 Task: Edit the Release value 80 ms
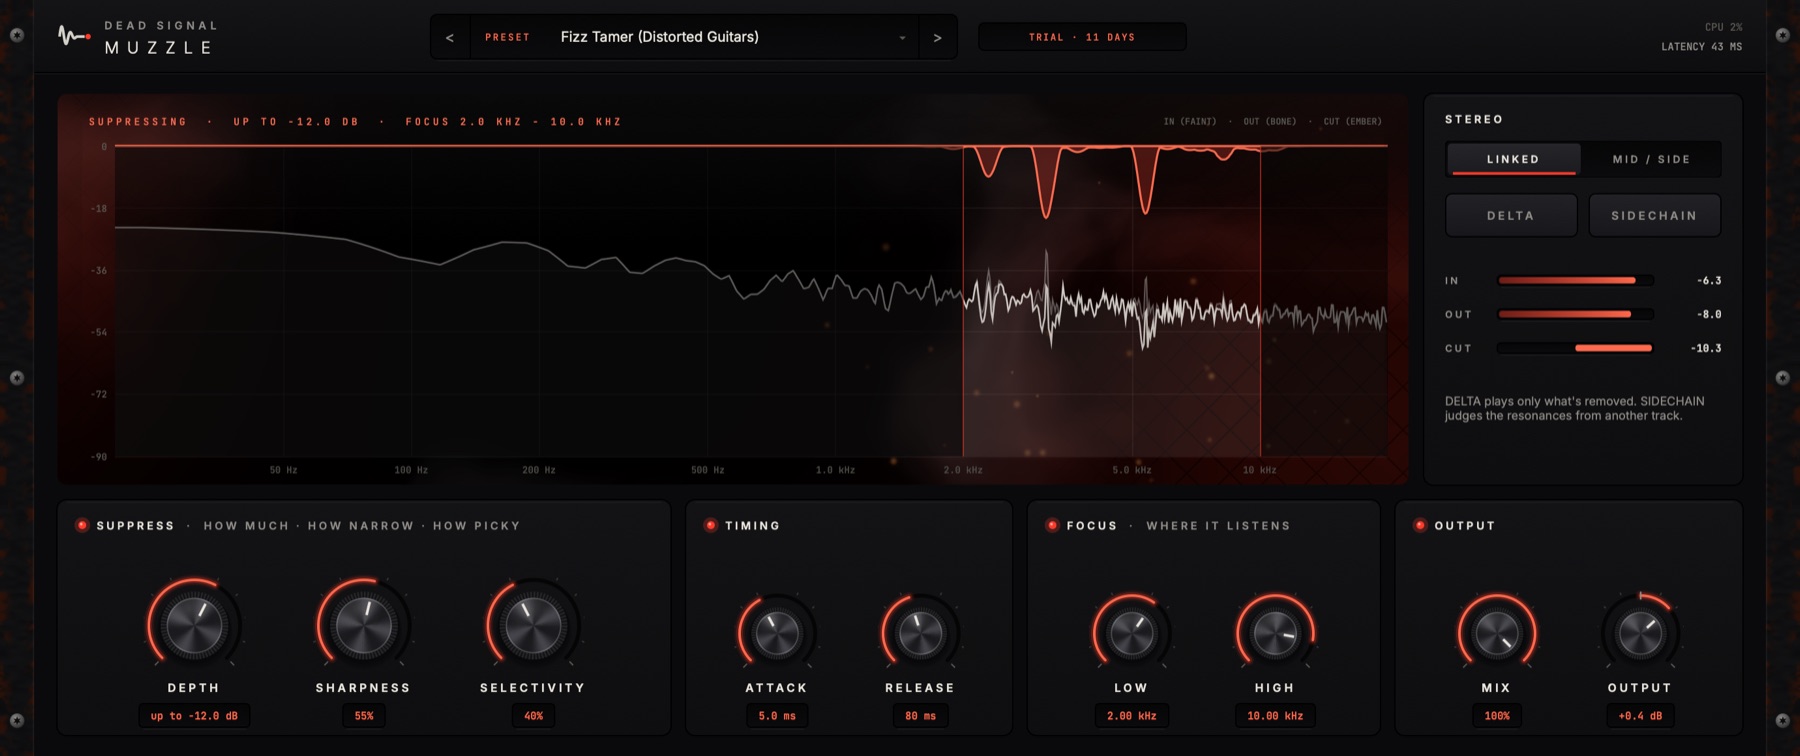(920, 716)
